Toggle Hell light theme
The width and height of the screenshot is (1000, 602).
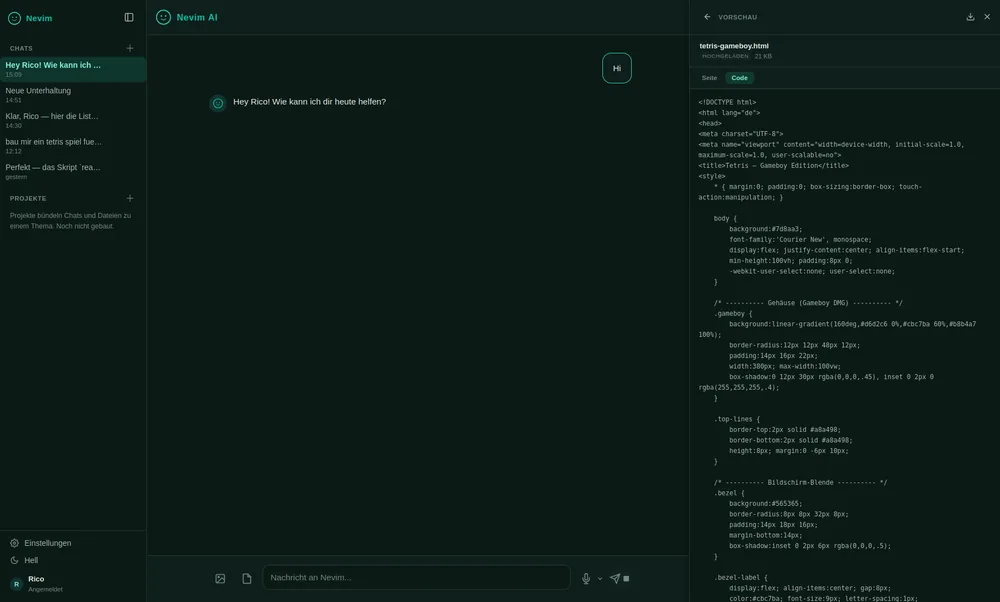pyautogui.click(x=24, y=561)
